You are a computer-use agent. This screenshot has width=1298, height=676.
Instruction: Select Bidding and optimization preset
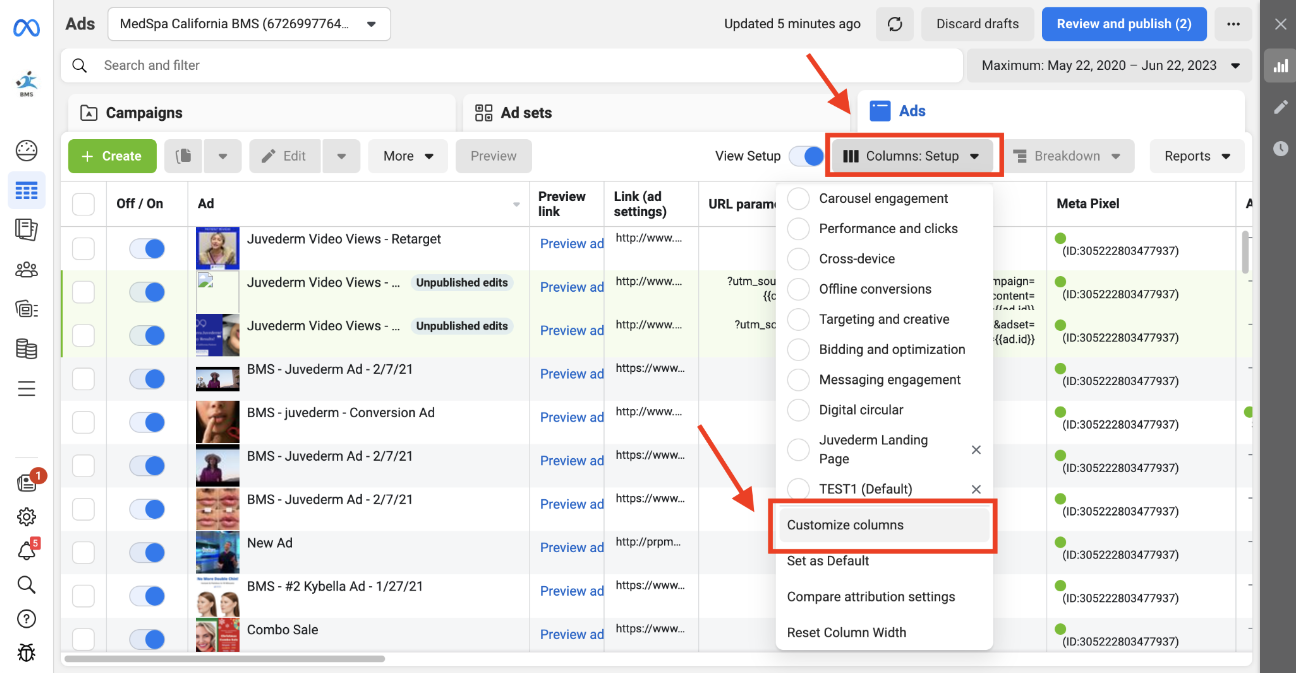click(x=799, y=350)
